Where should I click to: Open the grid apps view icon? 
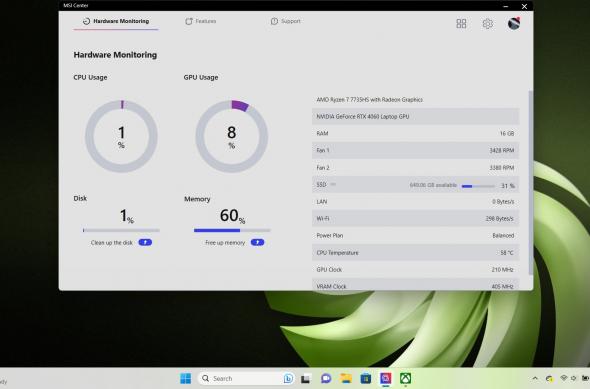461,24
